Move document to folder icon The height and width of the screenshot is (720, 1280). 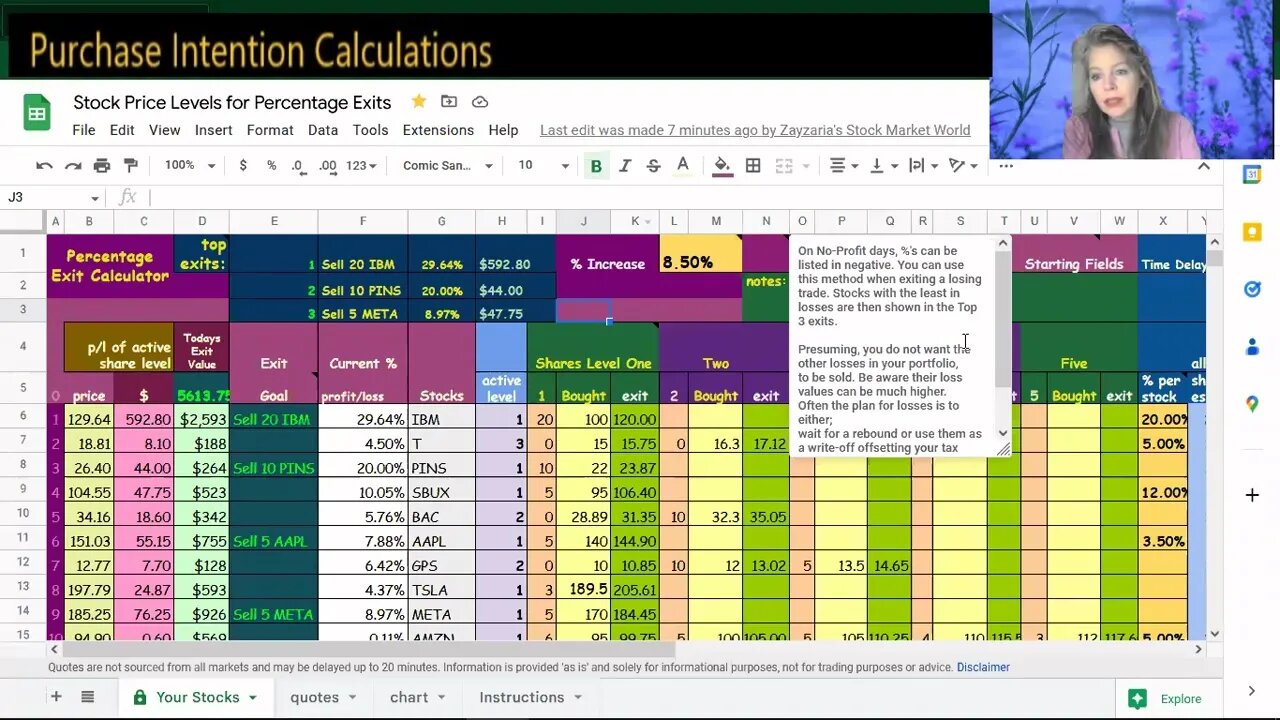(449, 102)
